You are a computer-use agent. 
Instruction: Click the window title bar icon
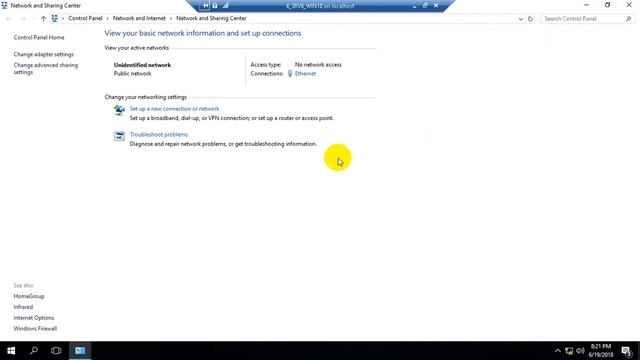tap(4, 5)
